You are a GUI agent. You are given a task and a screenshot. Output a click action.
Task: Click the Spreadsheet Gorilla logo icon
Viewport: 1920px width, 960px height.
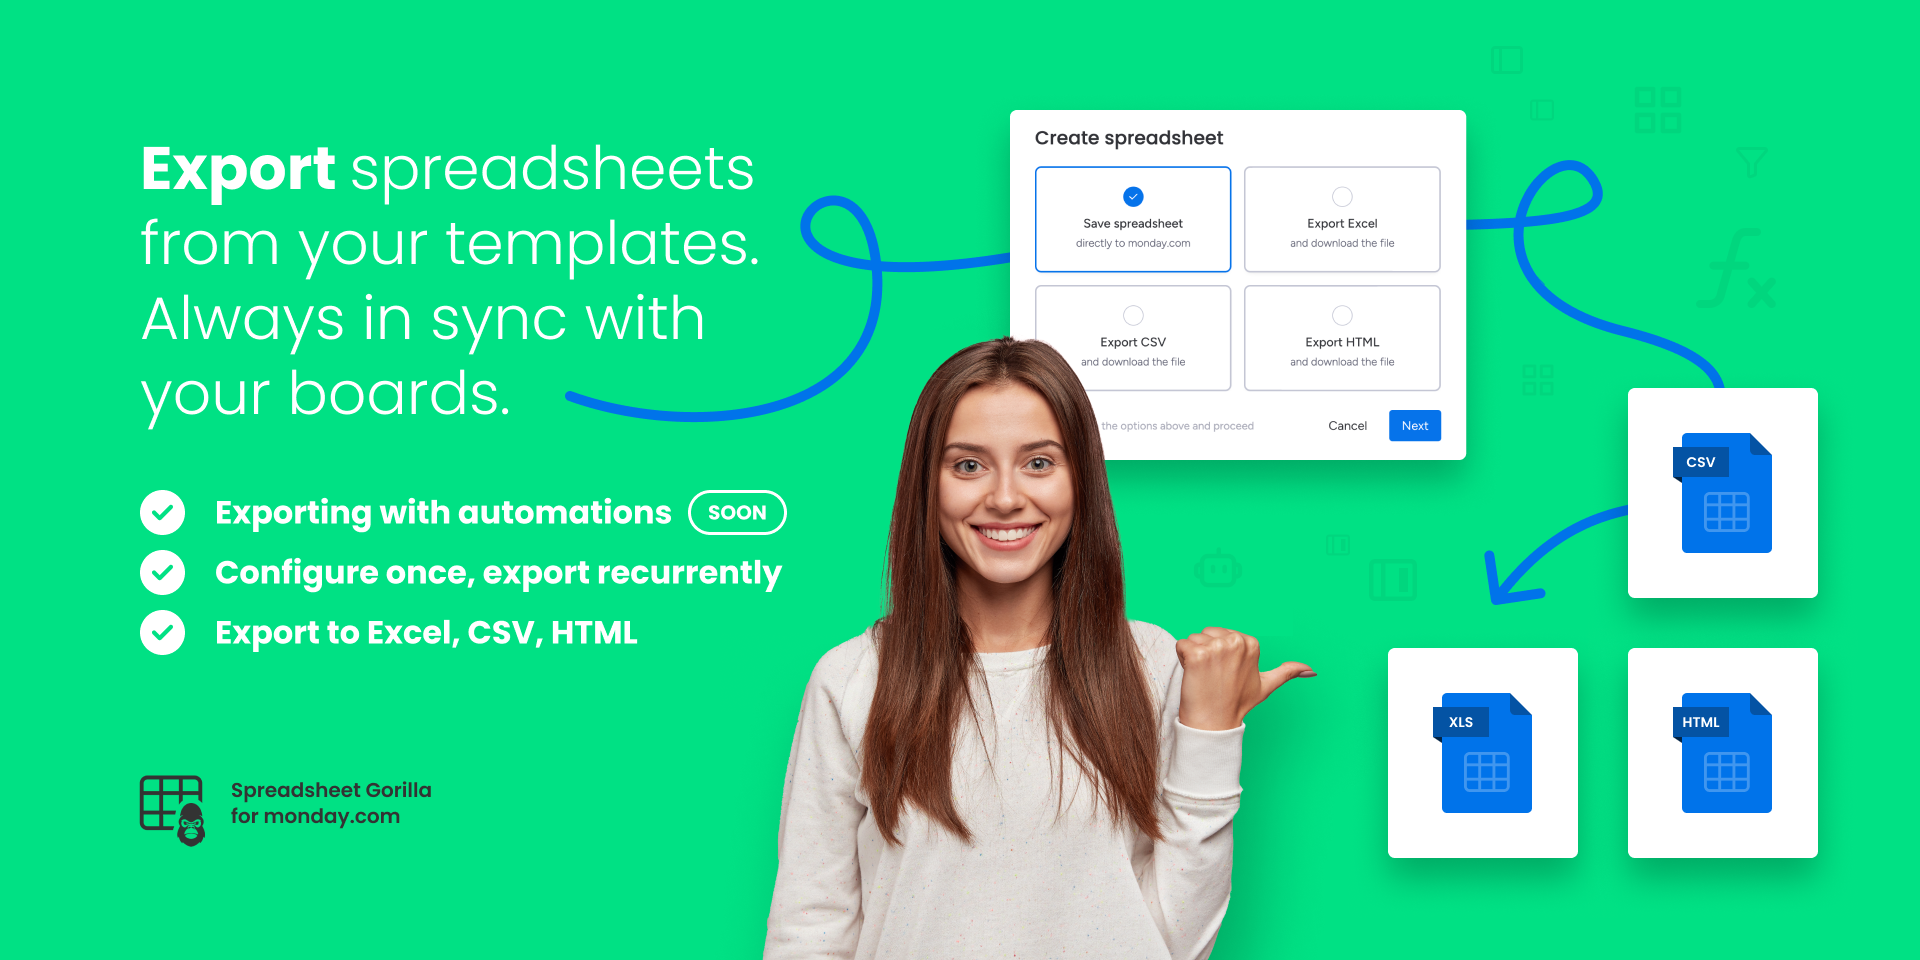click(x=173, y=808)
